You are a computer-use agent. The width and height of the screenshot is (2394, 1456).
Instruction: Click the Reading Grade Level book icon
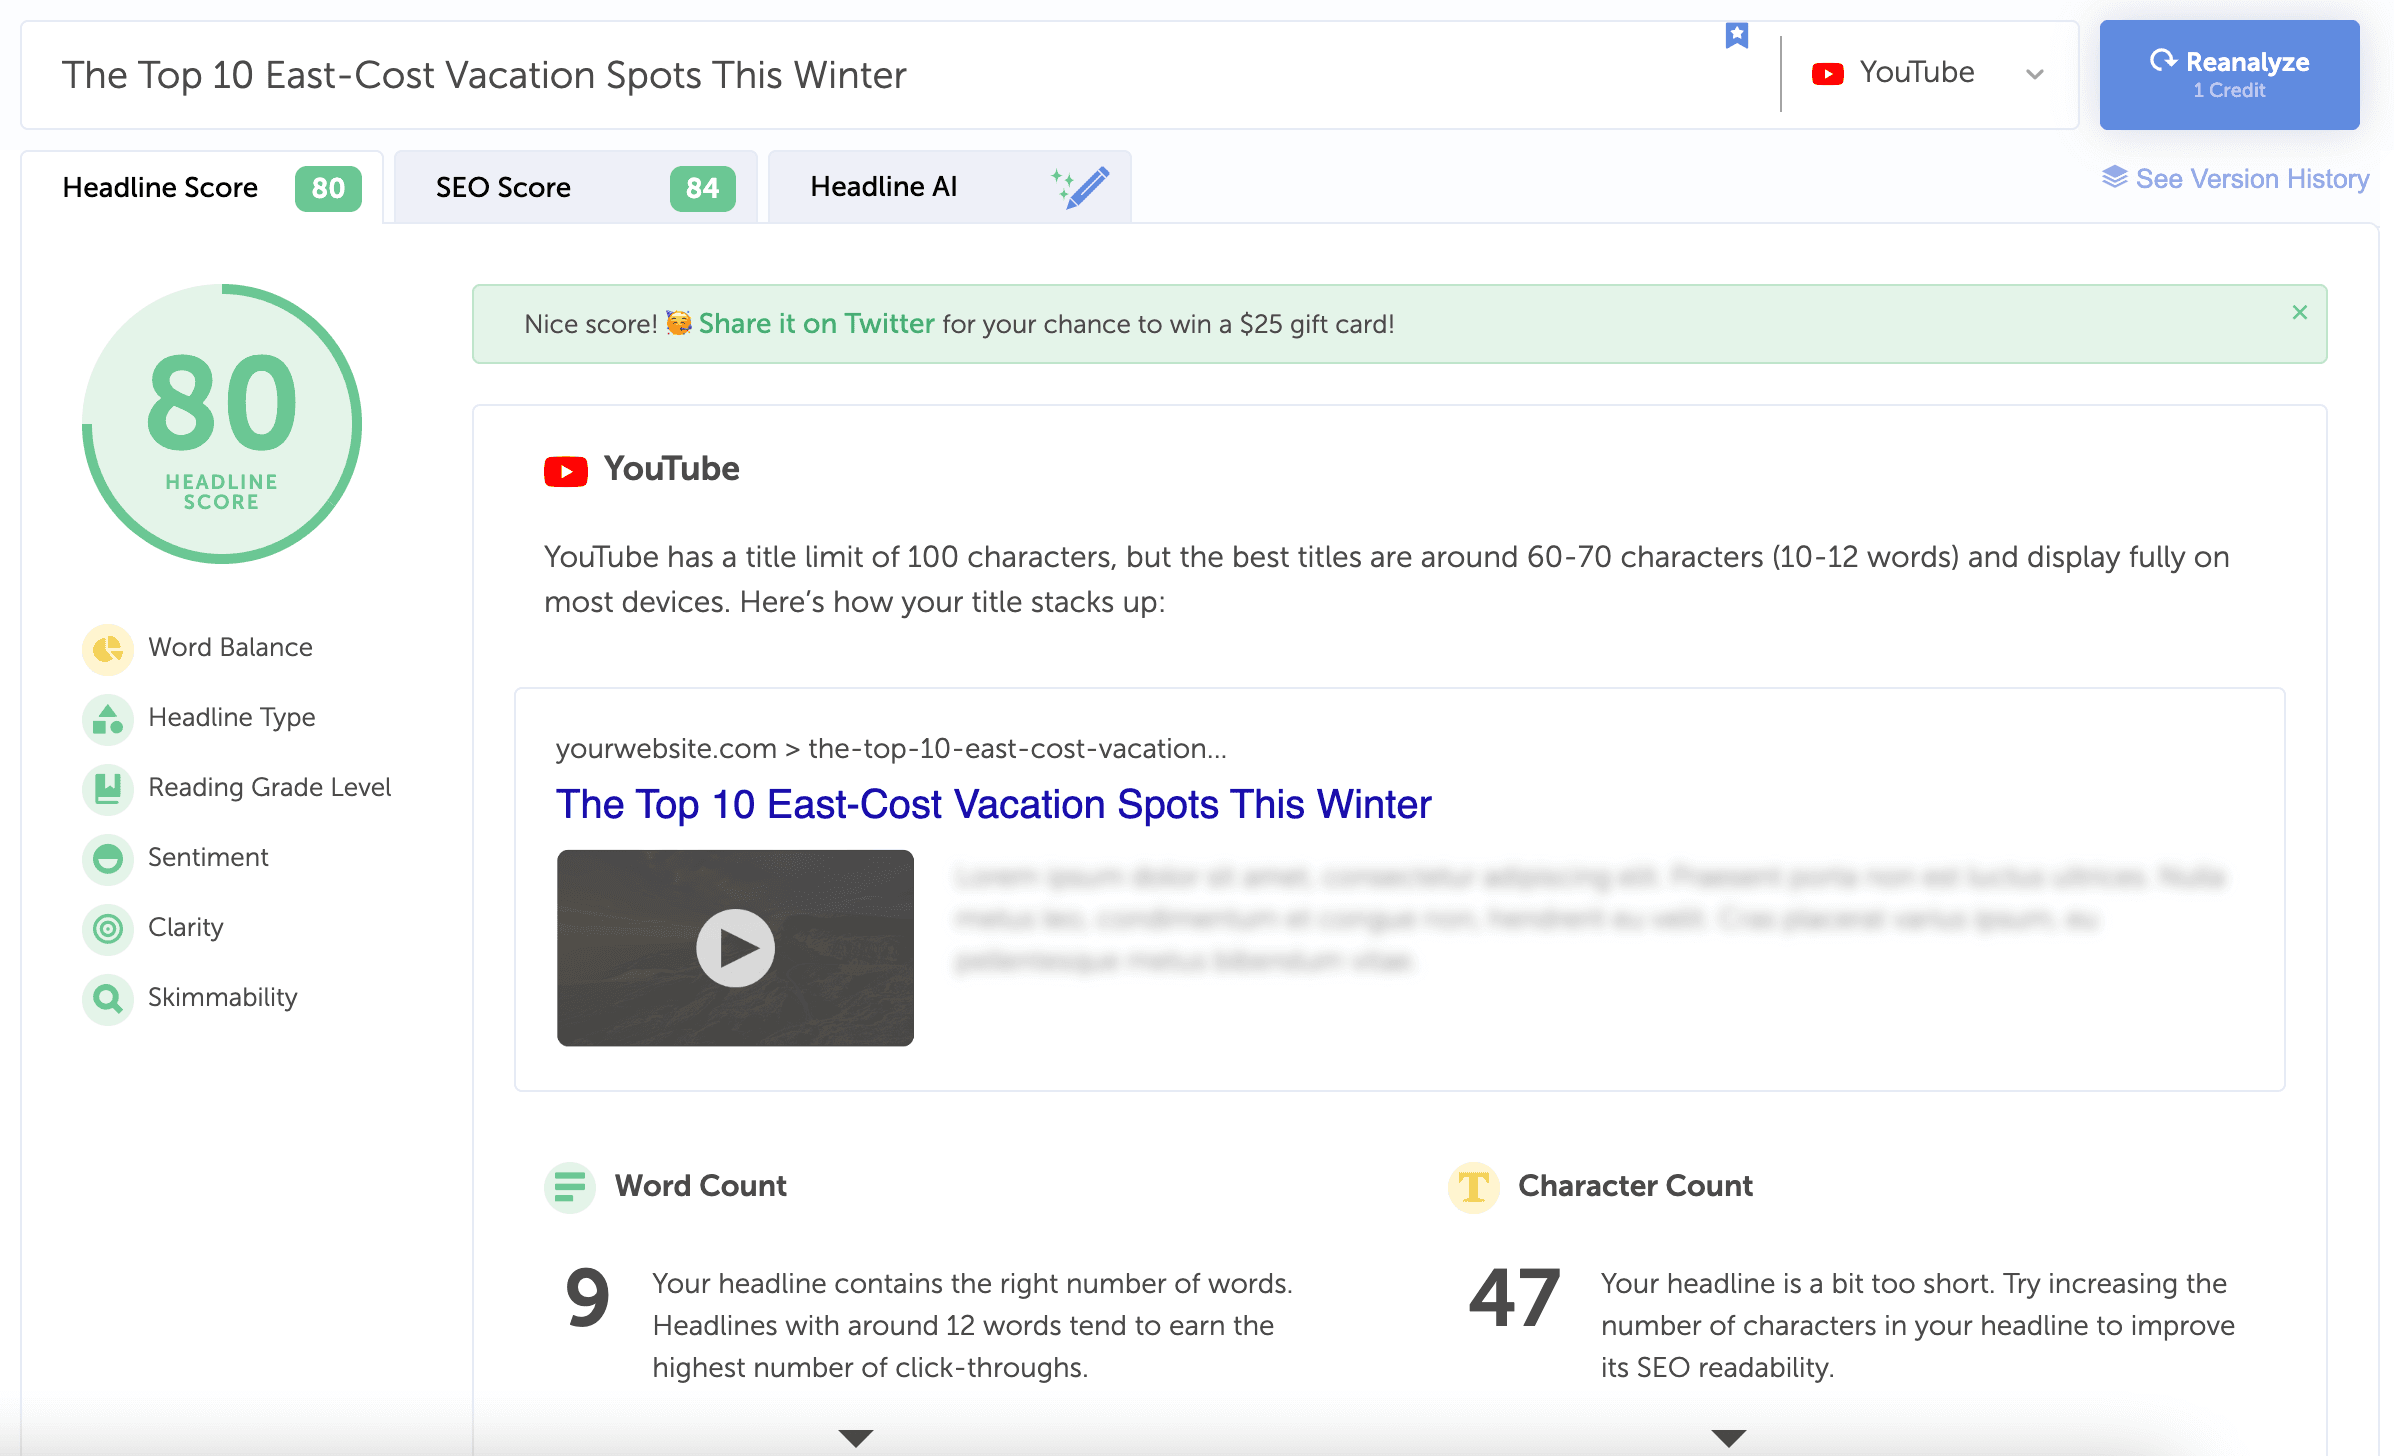tap(108, 789)
